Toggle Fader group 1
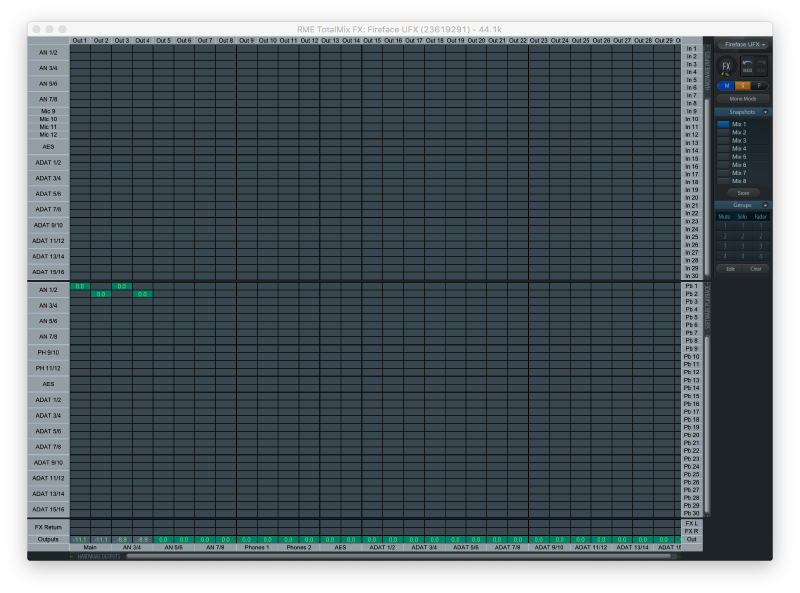800x593 pixels. point(761,226)
